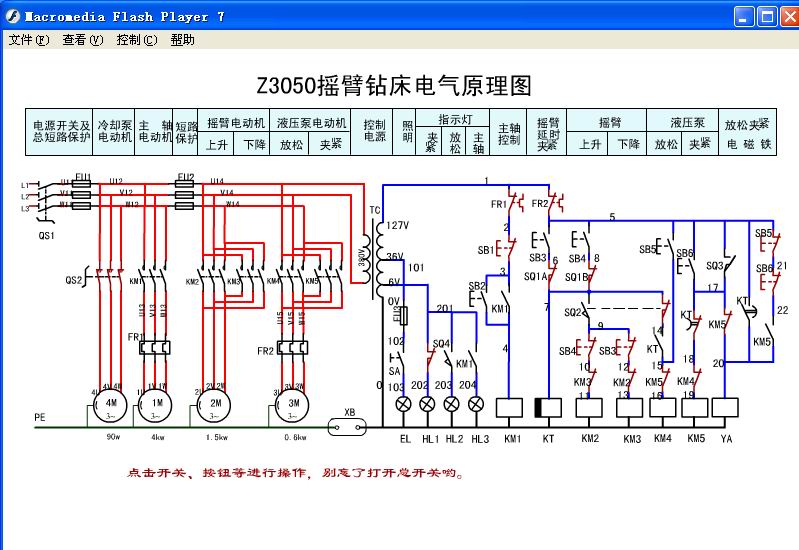Click the HL3 spindle indicator lamp
Viewport: 799px width, 550px height.
tap(476, 404)
